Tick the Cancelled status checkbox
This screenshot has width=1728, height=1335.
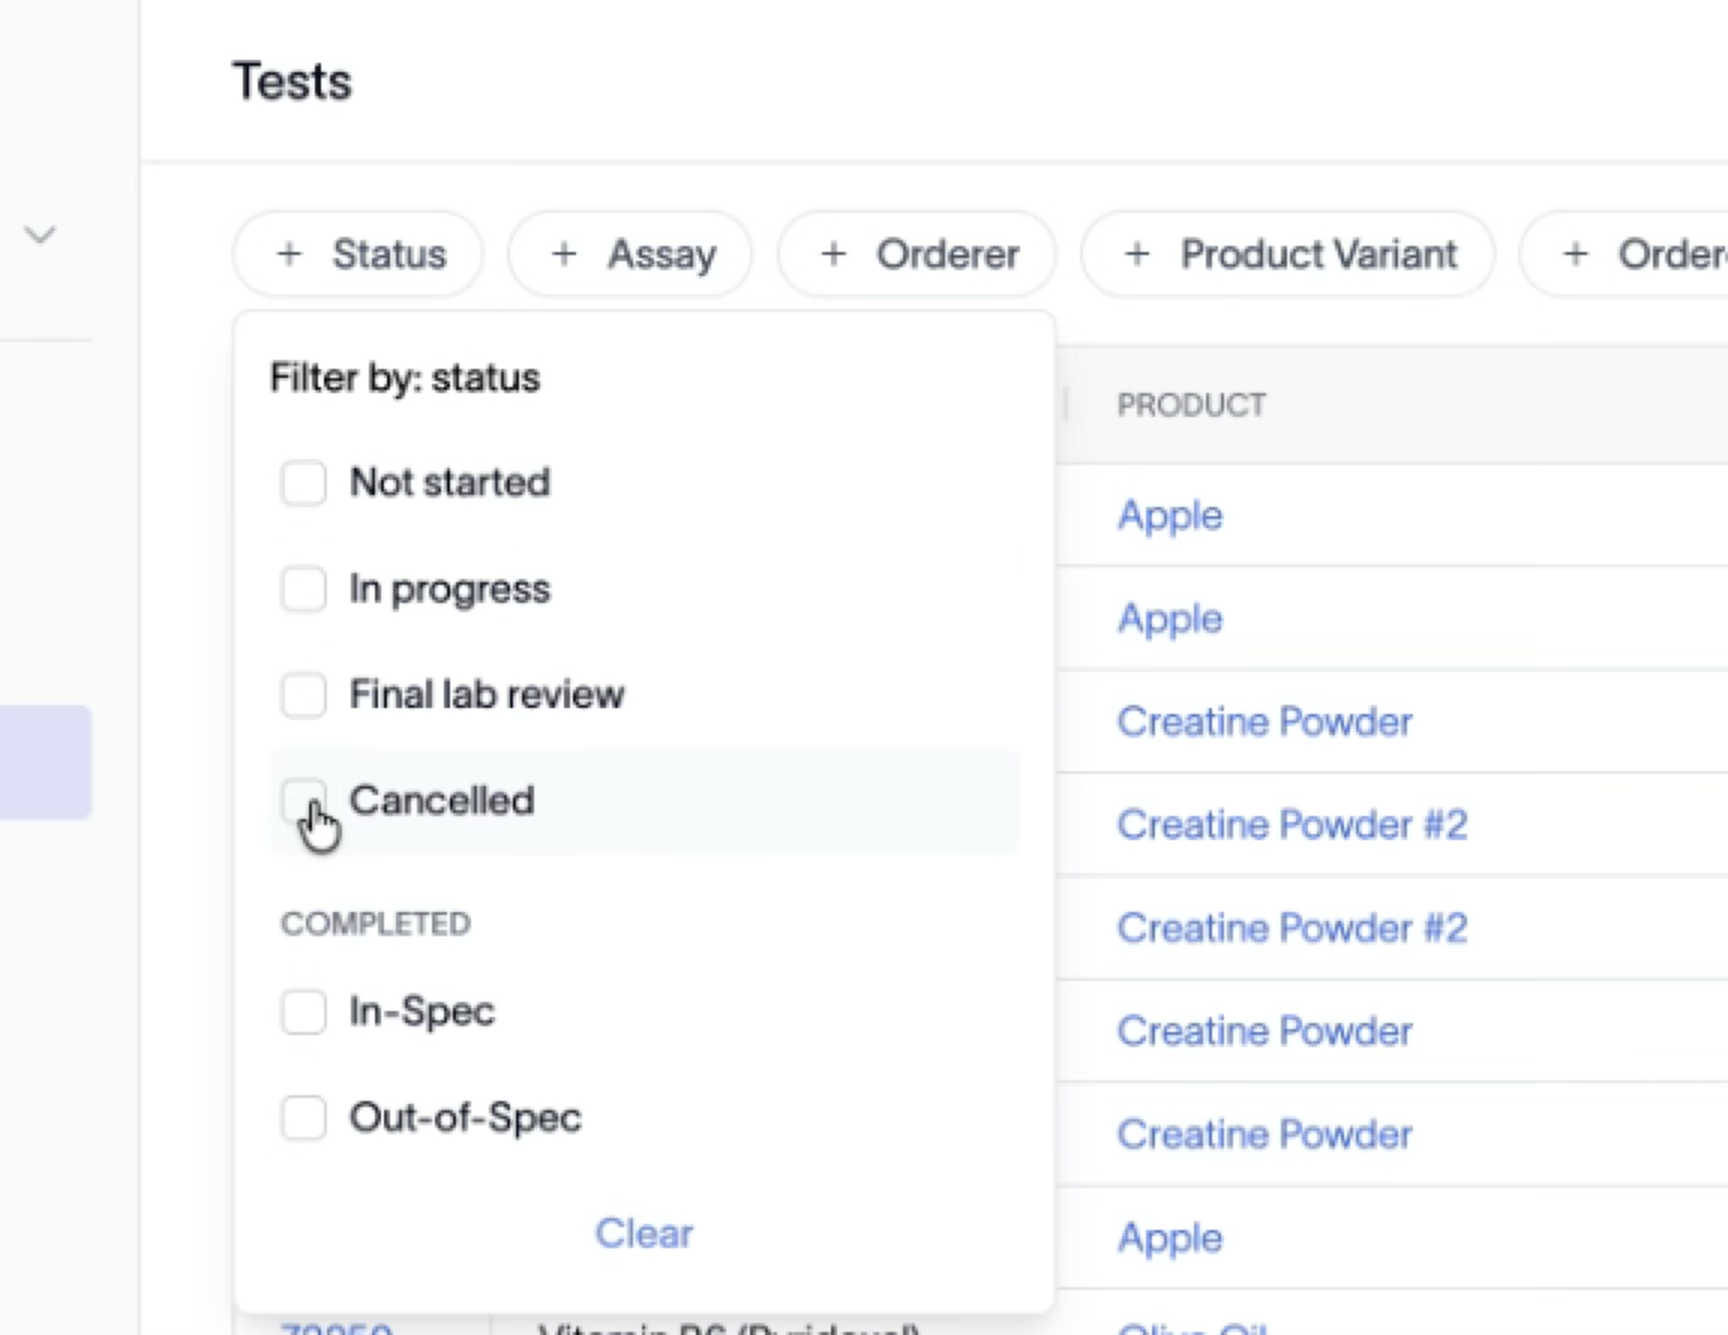coord(303,801)
